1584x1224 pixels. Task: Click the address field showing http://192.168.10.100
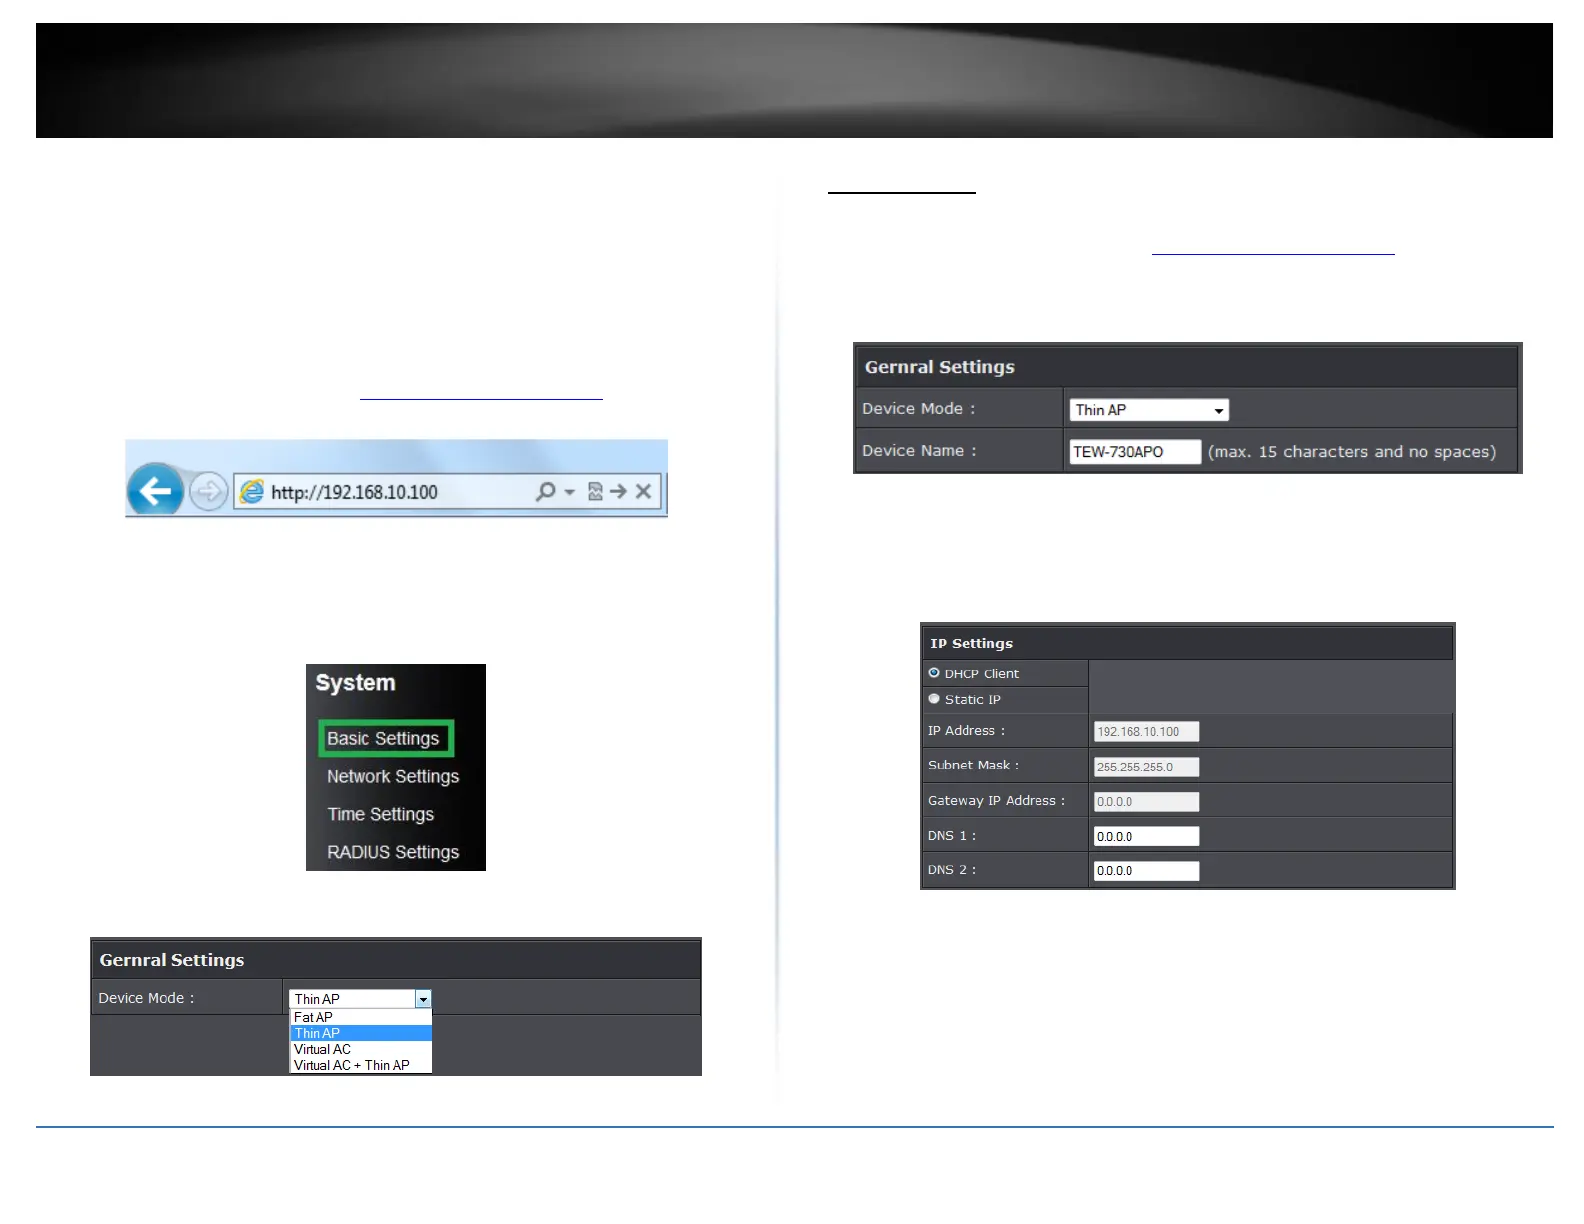click(447, 491)
